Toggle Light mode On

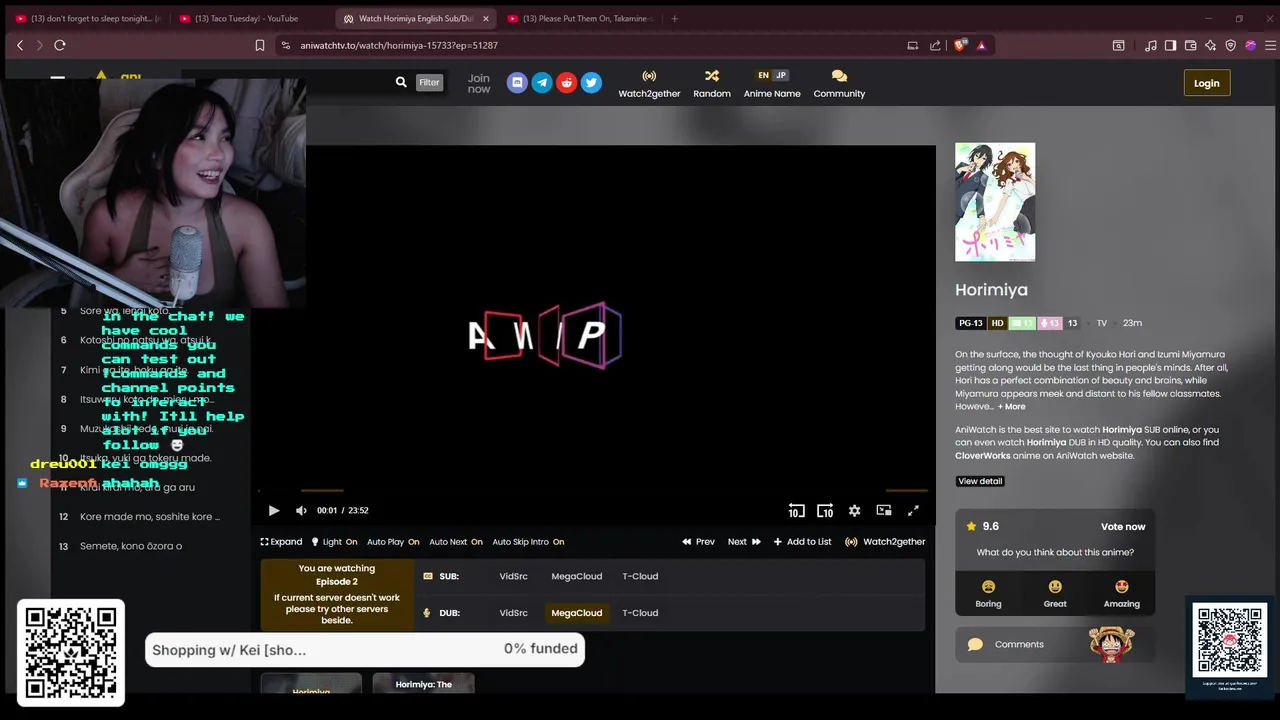coord(334,542)
